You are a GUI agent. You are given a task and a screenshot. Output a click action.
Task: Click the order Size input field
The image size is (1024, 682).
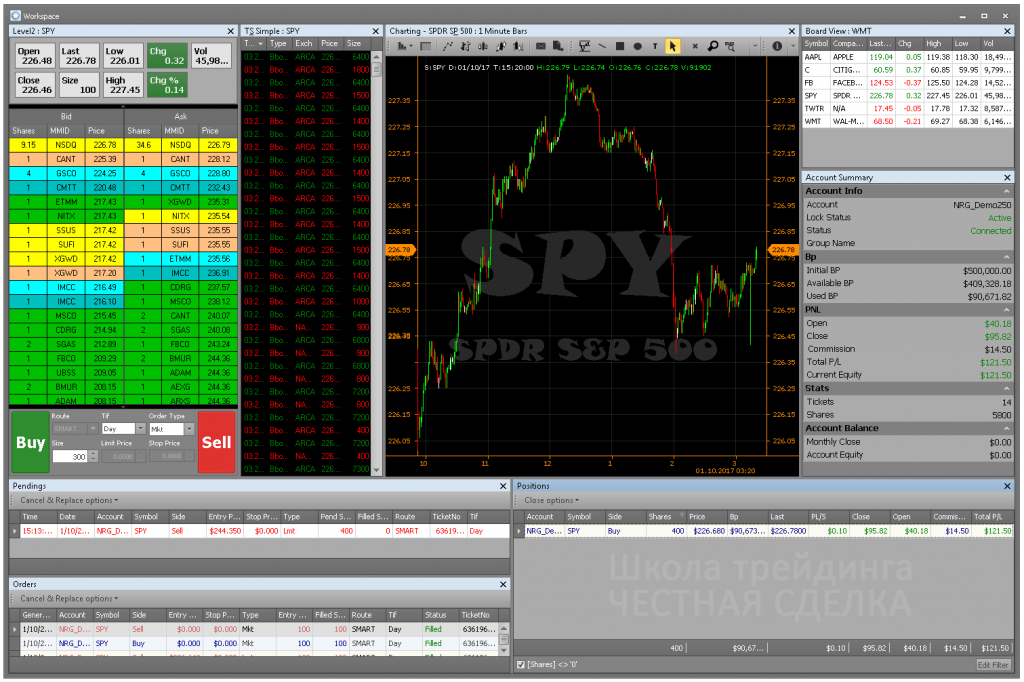click(x=71, y=457)
